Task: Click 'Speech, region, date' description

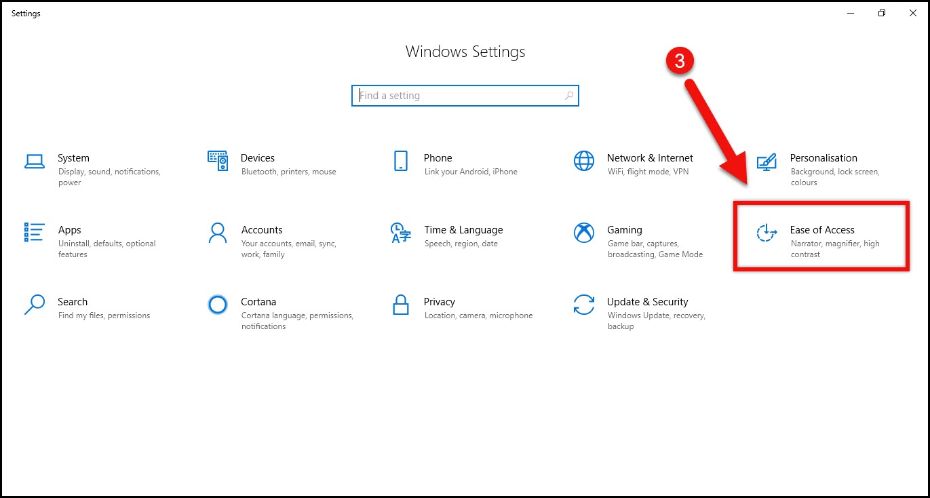Action: coord(461,244)
